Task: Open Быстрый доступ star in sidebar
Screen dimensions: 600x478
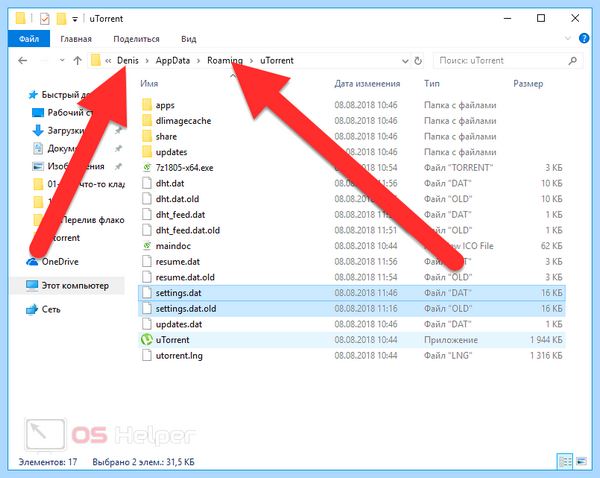Action: [x=33, y=95]
